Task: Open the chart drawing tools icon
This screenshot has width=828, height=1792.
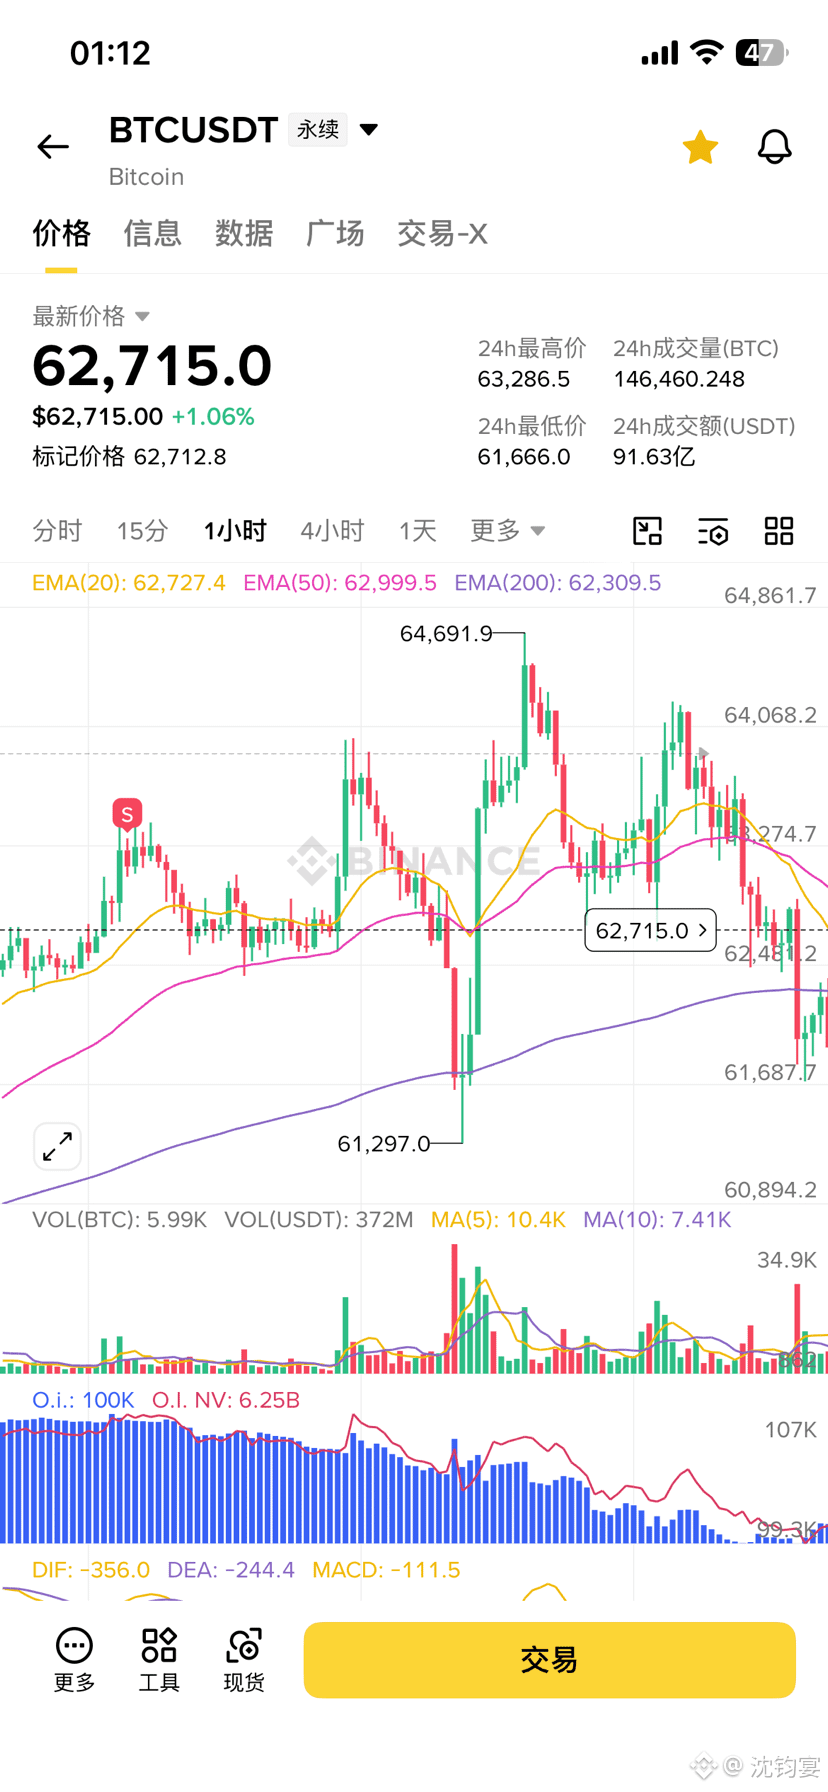Action: tap(648, 531)
